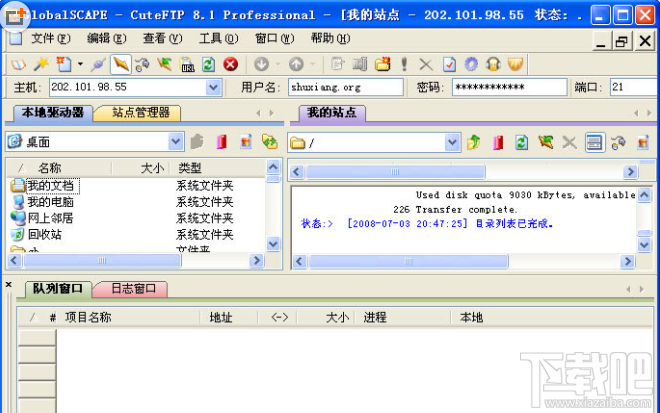Open the 编辑(E) menu
Screen dimensions: 660x413
coord(106,39)
